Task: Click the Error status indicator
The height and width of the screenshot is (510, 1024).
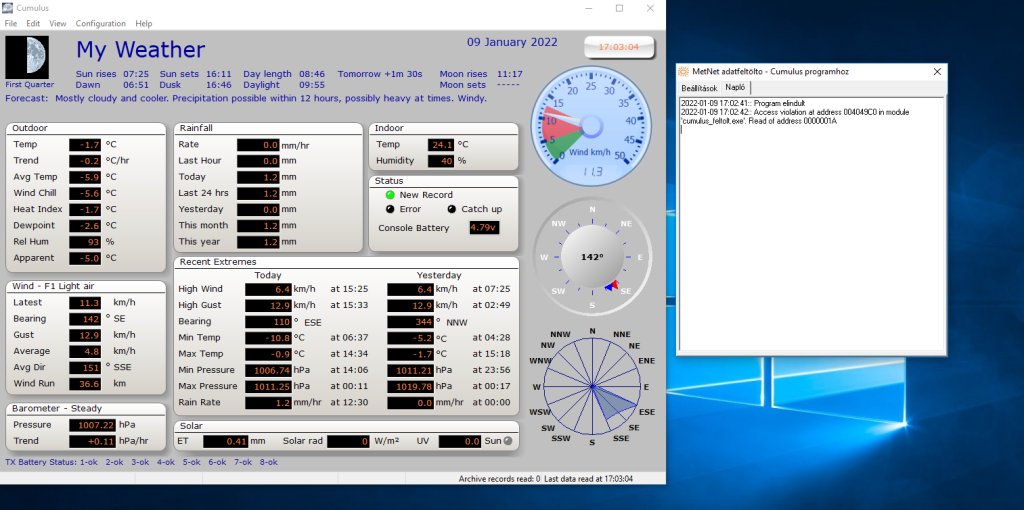Action: pos(391,209)
